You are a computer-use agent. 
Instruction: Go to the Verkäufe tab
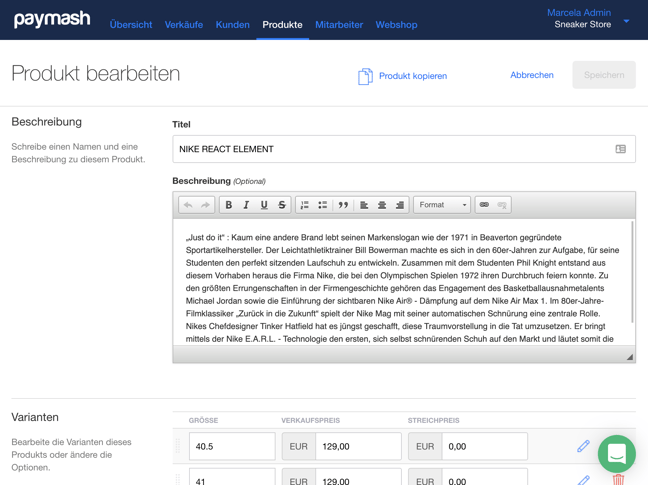point(183,25)
